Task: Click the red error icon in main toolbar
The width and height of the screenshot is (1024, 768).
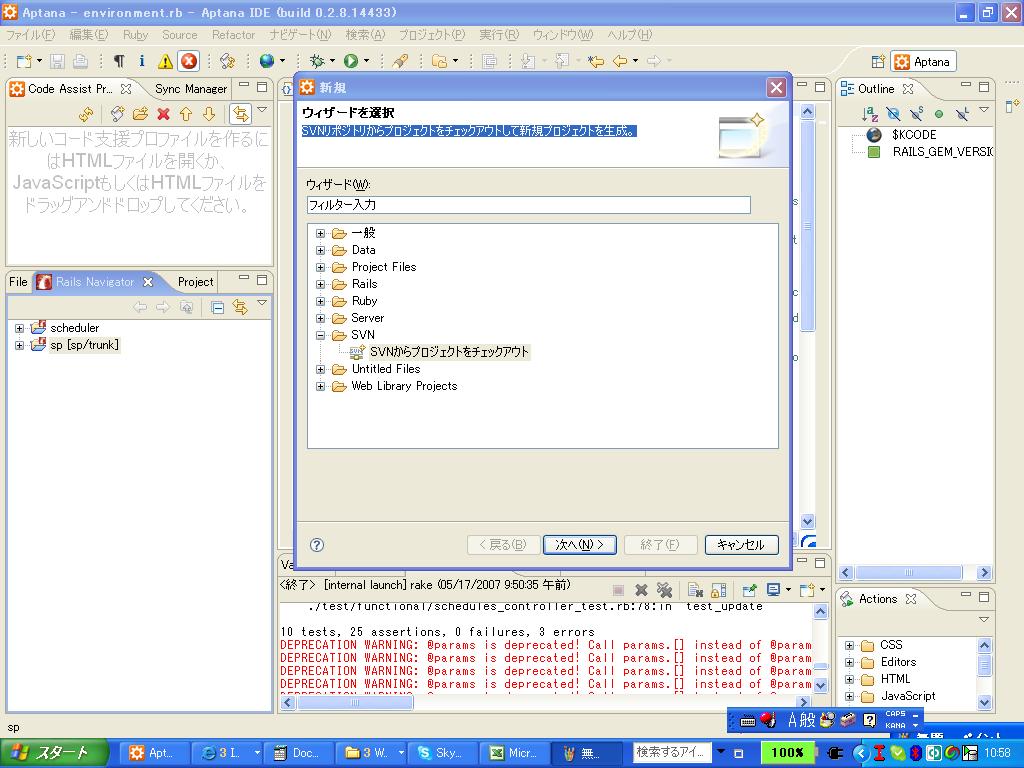Action: (189, 61)
